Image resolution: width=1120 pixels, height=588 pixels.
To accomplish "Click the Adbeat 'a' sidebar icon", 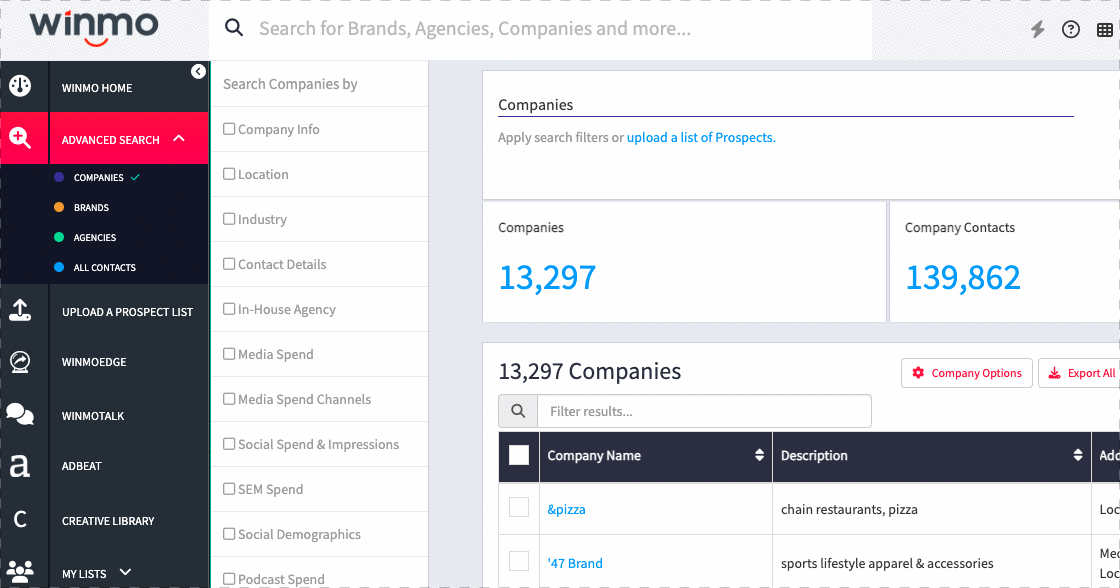I will tap(20, 466).
